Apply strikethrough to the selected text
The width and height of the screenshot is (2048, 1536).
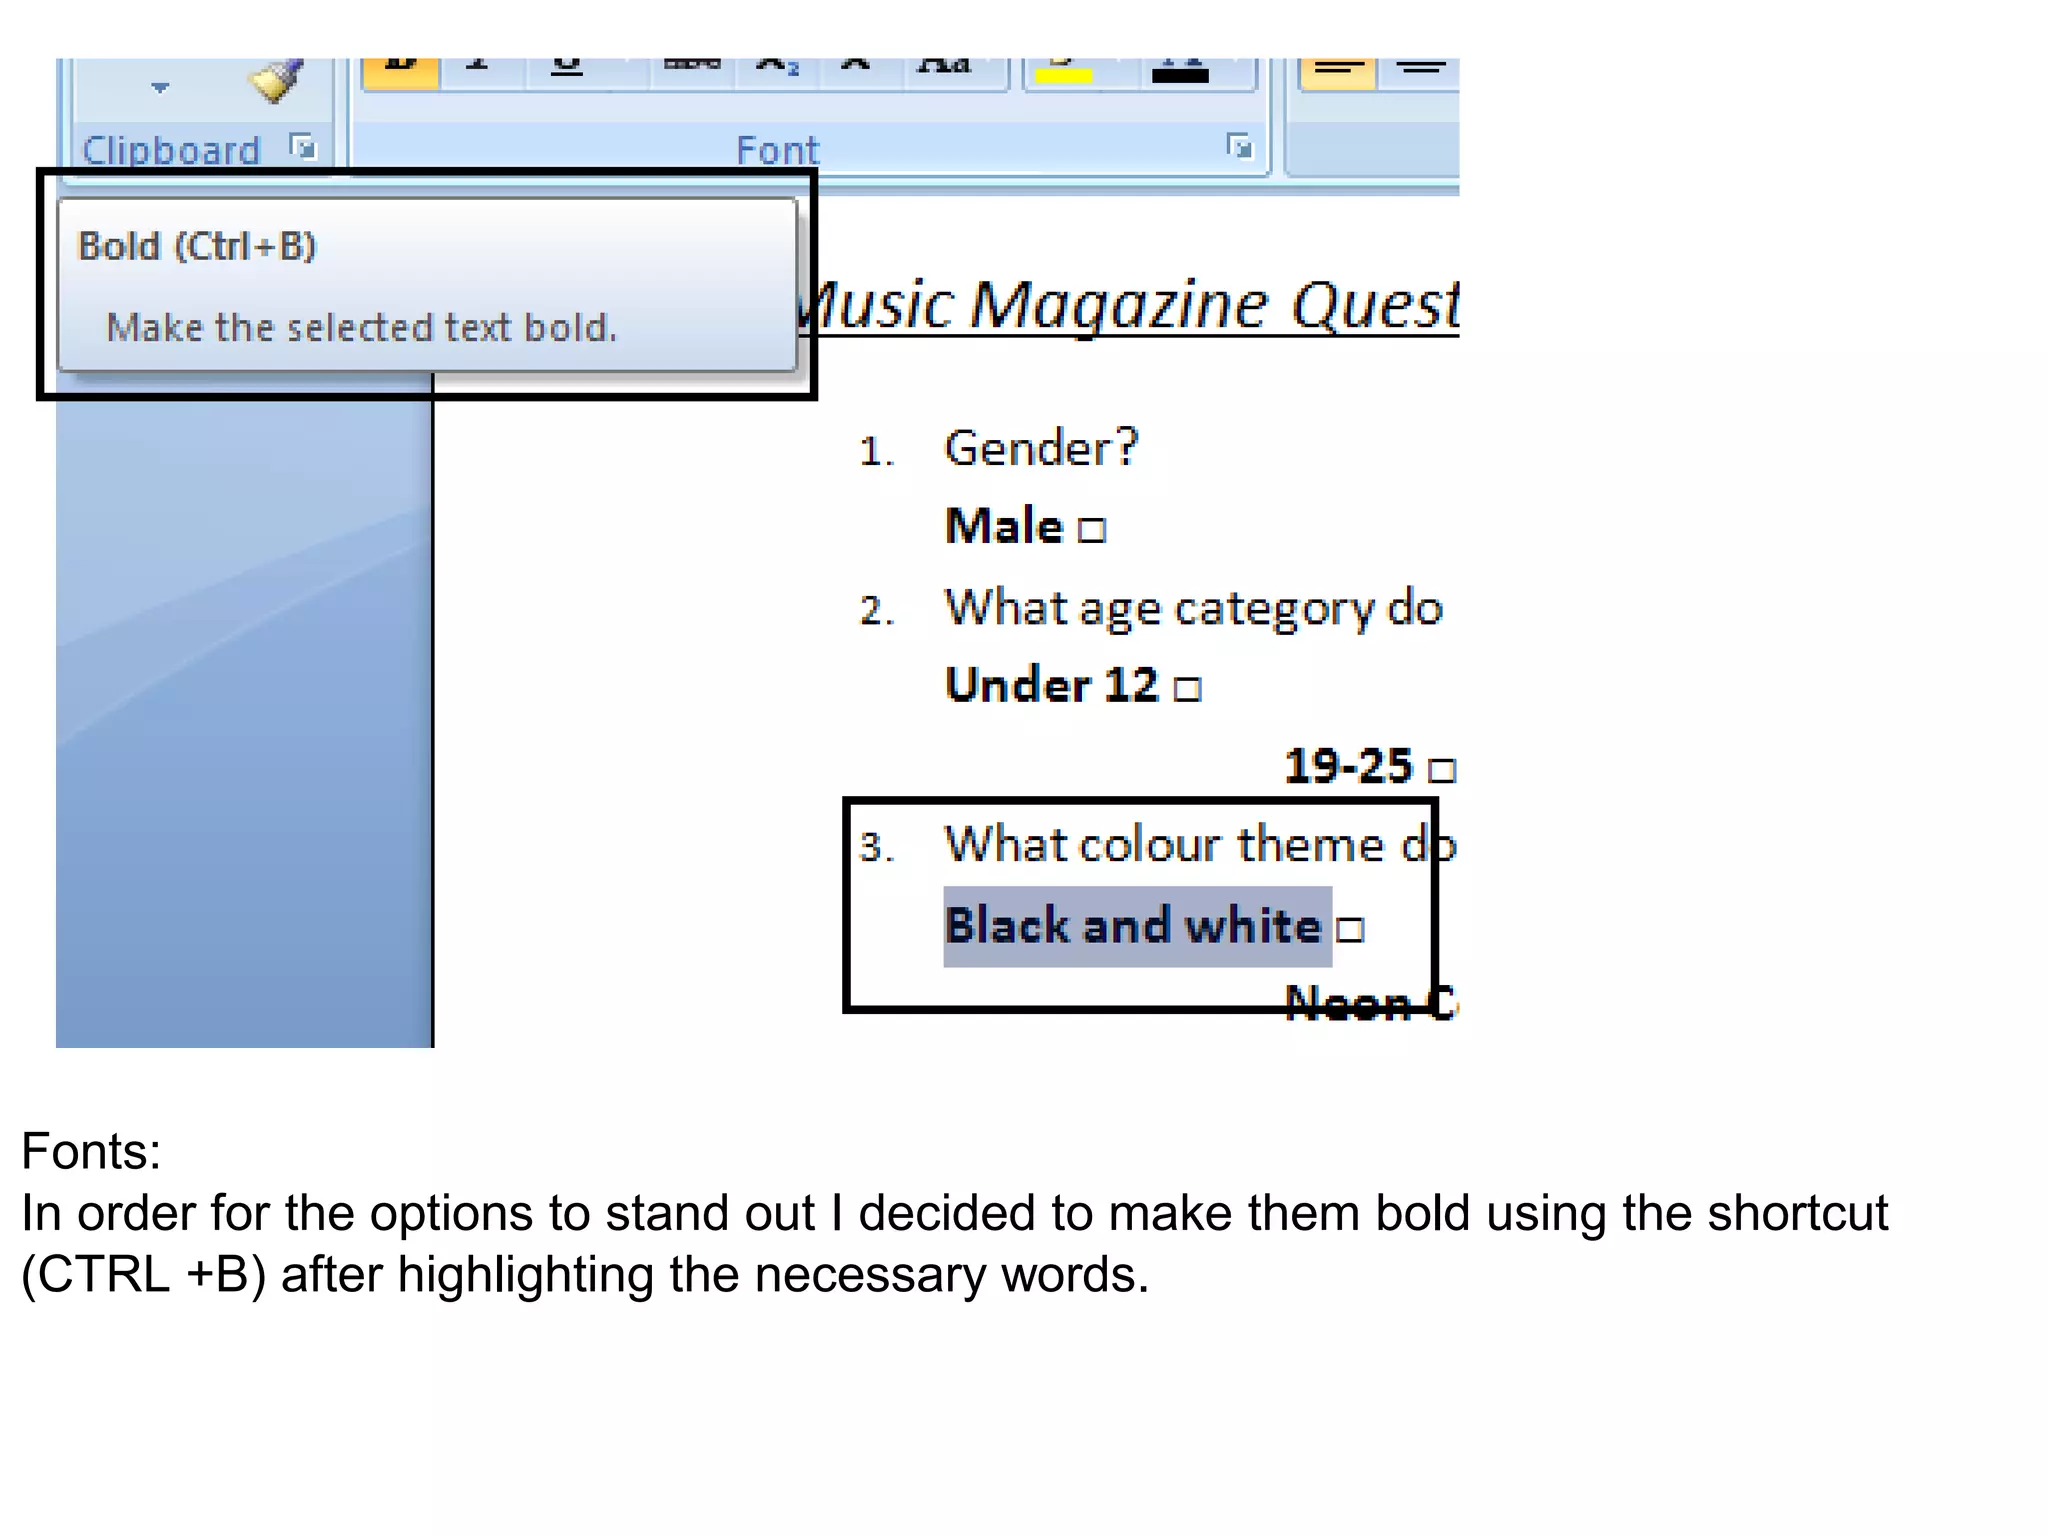pyautogui.click(x=692, y=73)
